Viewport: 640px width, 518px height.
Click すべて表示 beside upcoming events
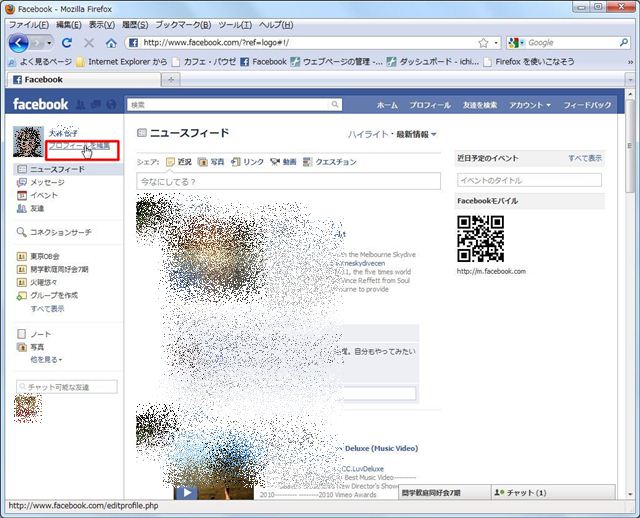[585, 158]
